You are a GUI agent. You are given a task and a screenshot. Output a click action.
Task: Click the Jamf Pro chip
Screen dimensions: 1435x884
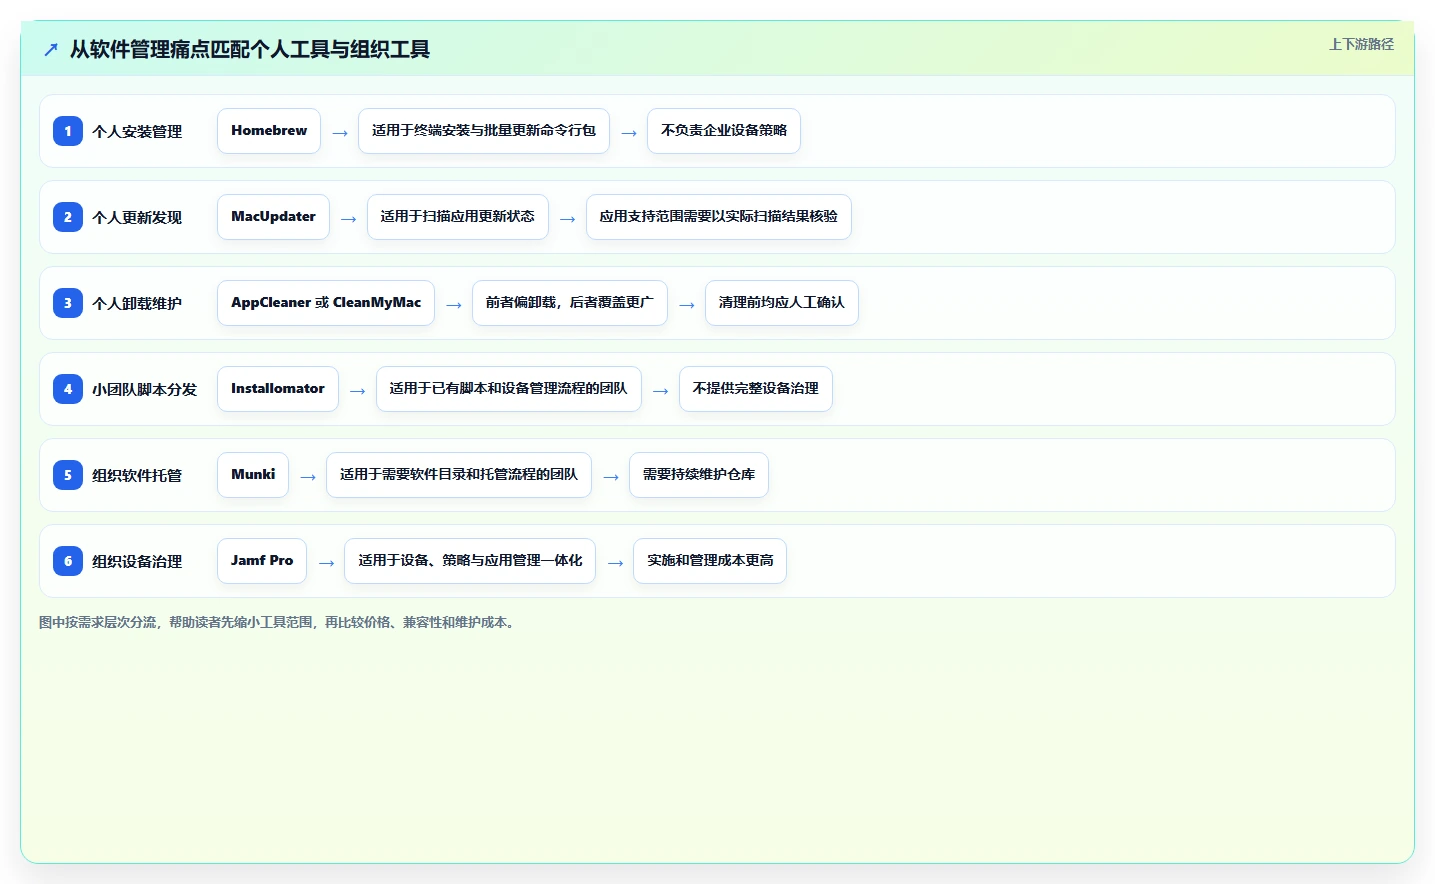tap(262, 561)
